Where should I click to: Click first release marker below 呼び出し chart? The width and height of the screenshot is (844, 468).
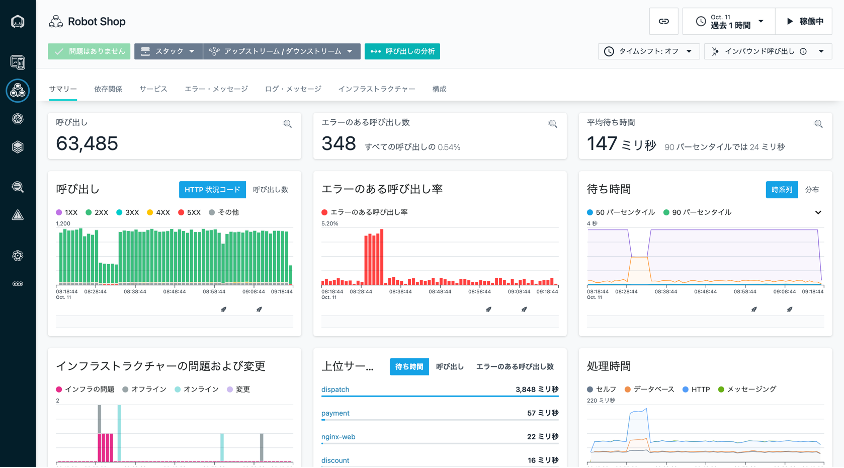[x=223, y=309]
